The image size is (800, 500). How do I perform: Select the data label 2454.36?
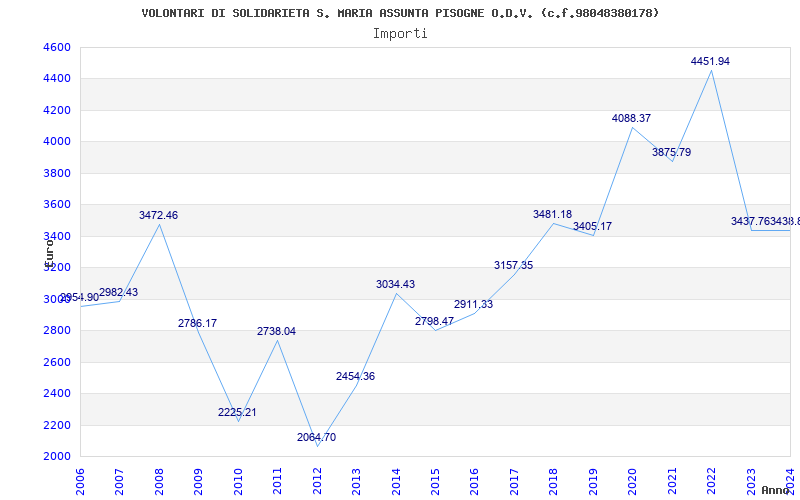point(355,376)
